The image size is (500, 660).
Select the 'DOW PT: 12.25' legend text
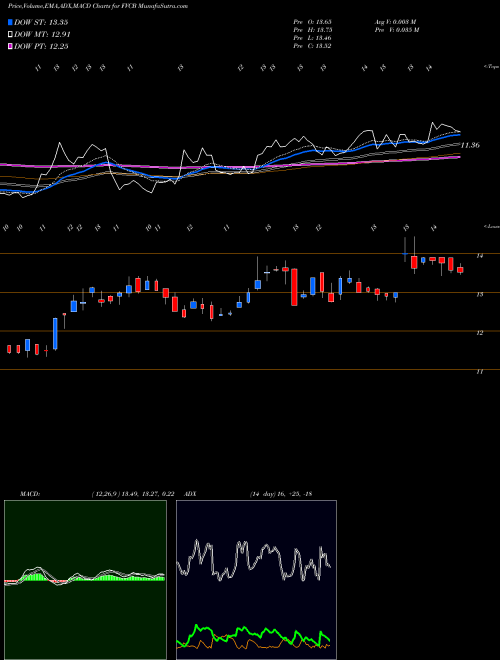pos(41,46)
